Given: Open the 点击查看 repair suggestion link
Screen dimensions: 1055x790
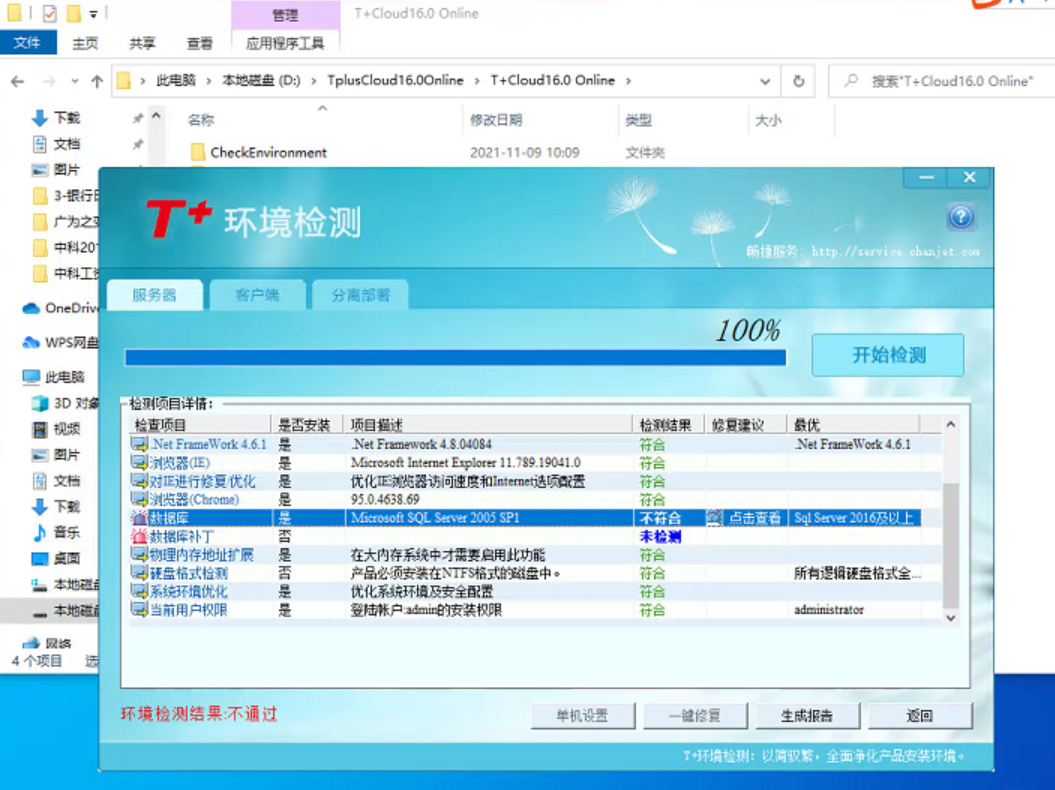Looking at the screenshot, I should [755, 517].
